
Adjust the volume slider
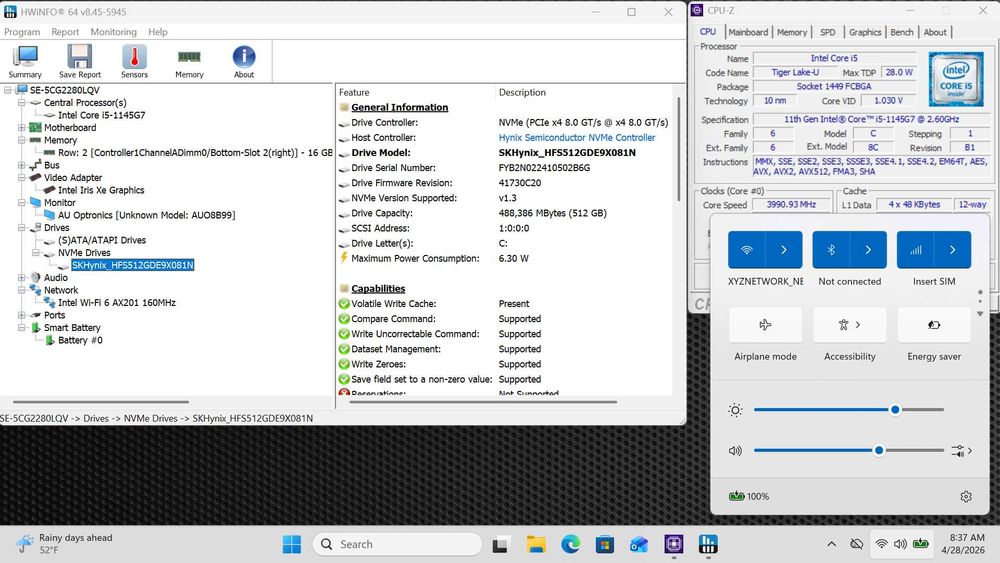click(849, 451)
